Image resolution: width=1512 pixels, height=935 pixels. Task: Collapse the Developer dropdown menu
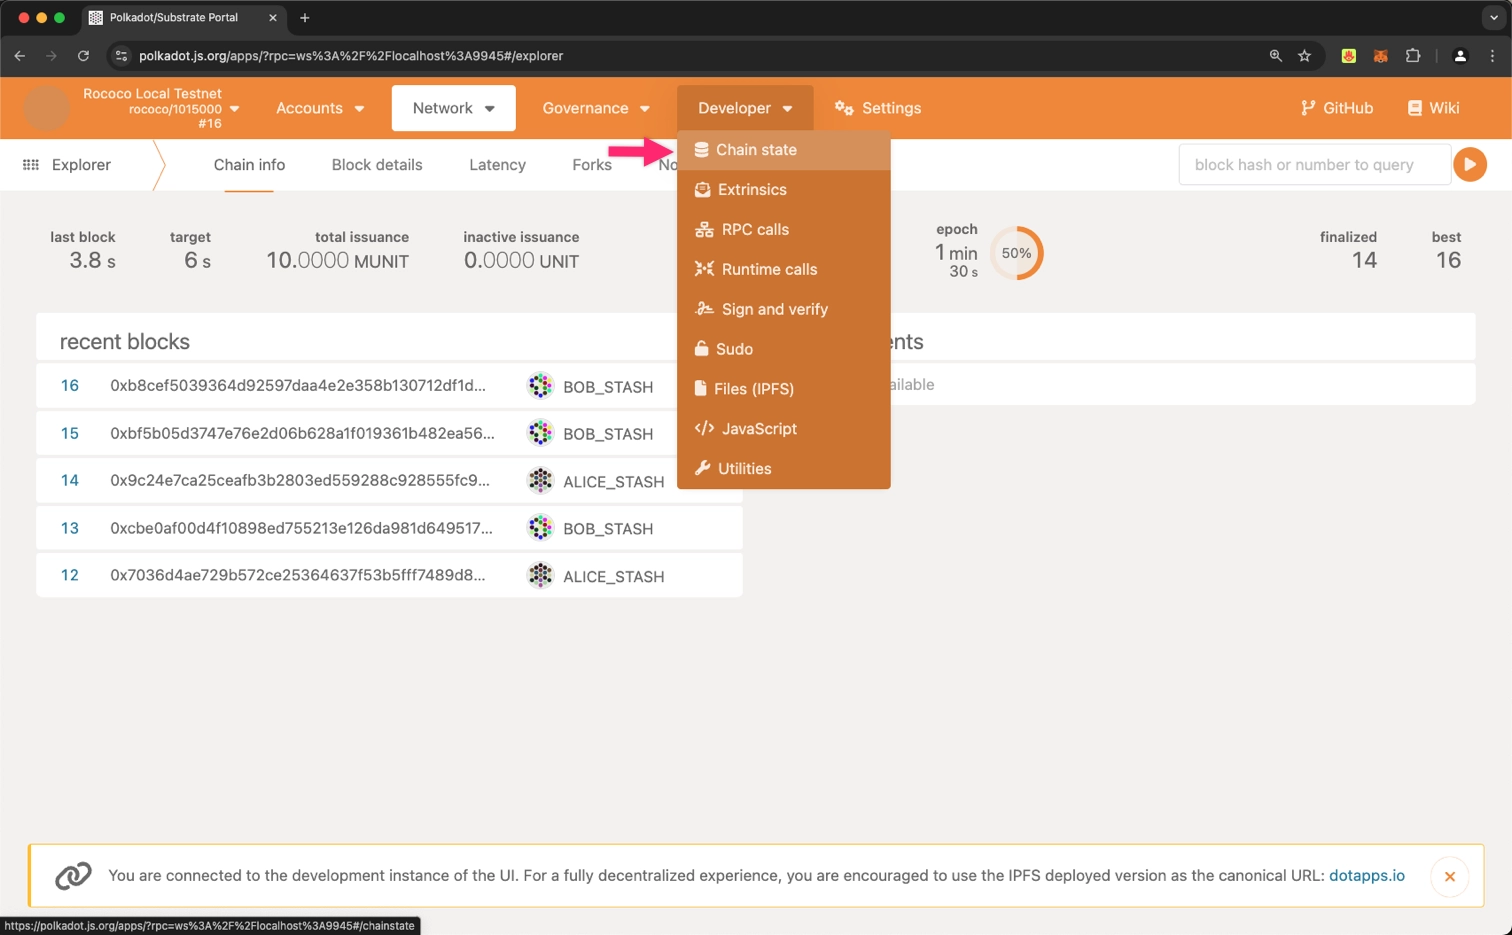pyautogui.click(x=744, y=108)
